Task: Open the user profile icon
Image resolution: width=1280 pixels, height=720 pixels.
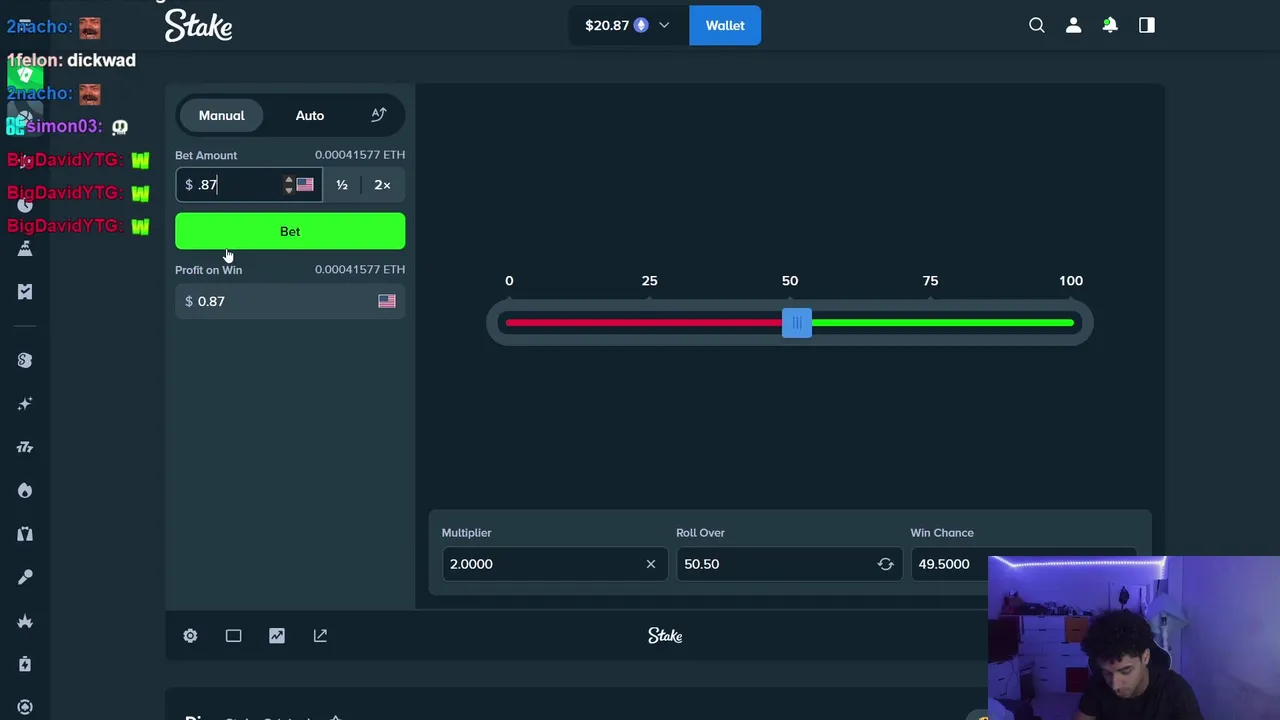Action: point(1073,25)
